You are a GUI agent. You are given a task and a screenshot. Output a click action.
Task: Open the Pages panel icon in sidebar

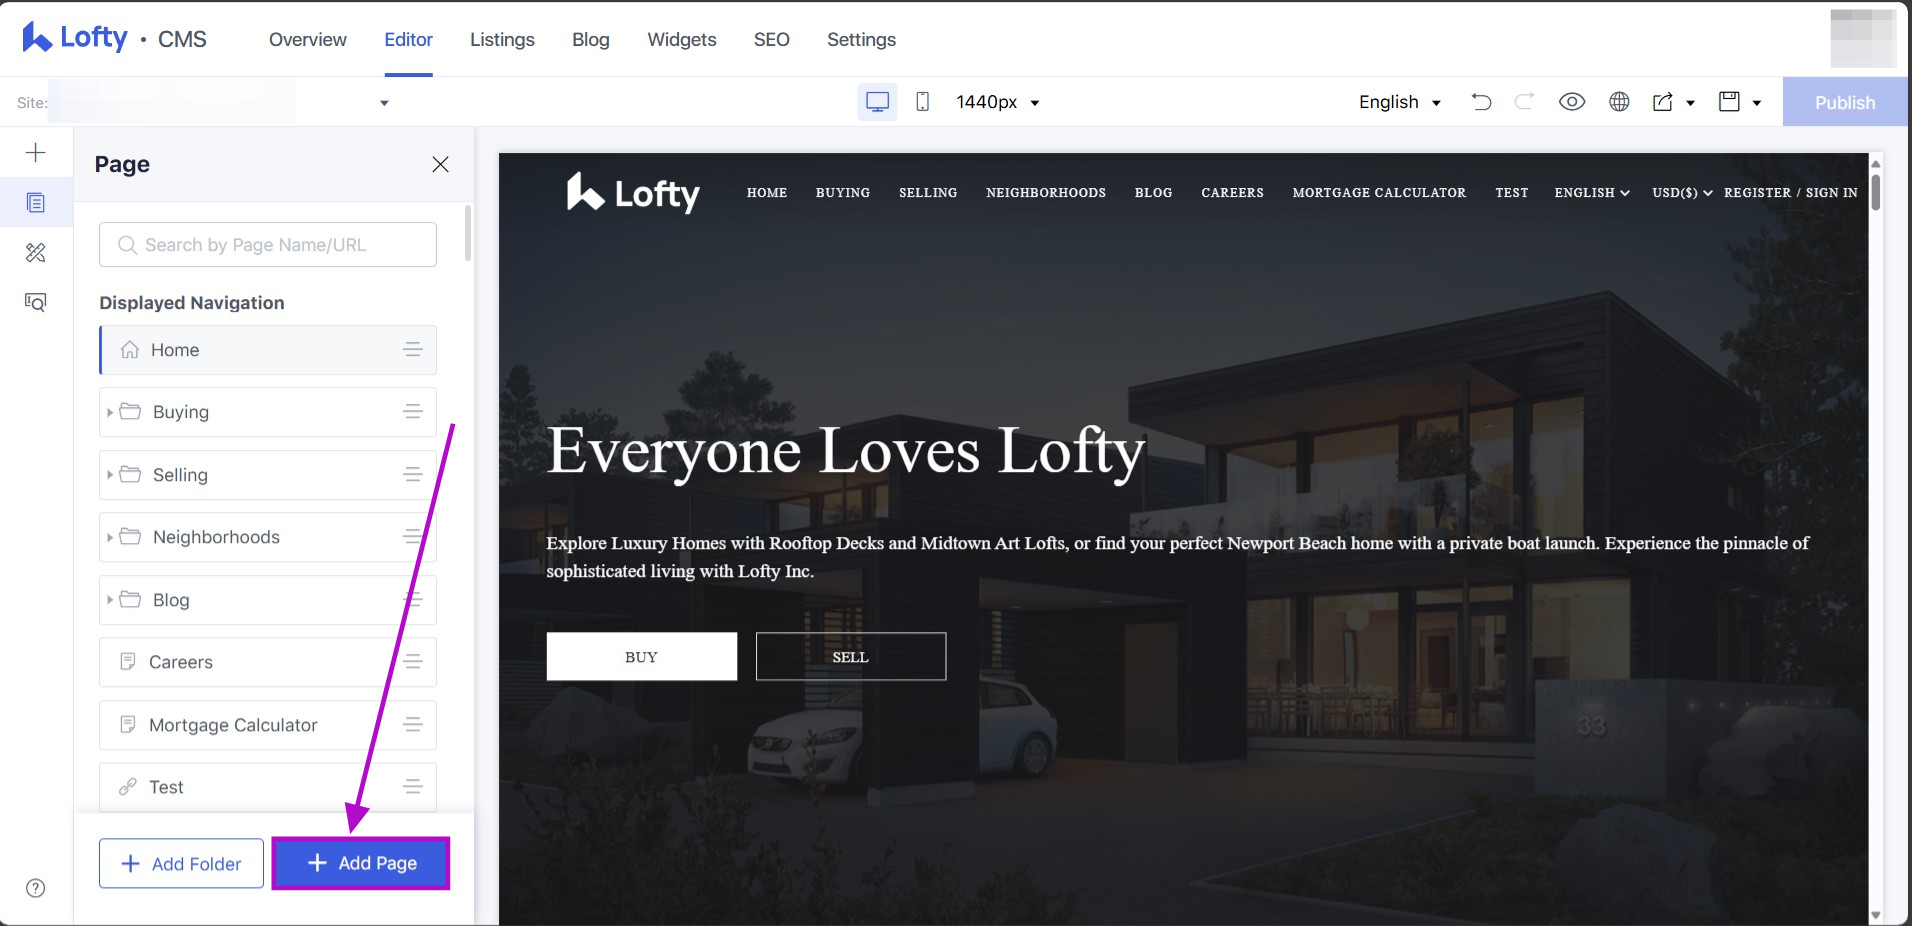tap(36, 203)
